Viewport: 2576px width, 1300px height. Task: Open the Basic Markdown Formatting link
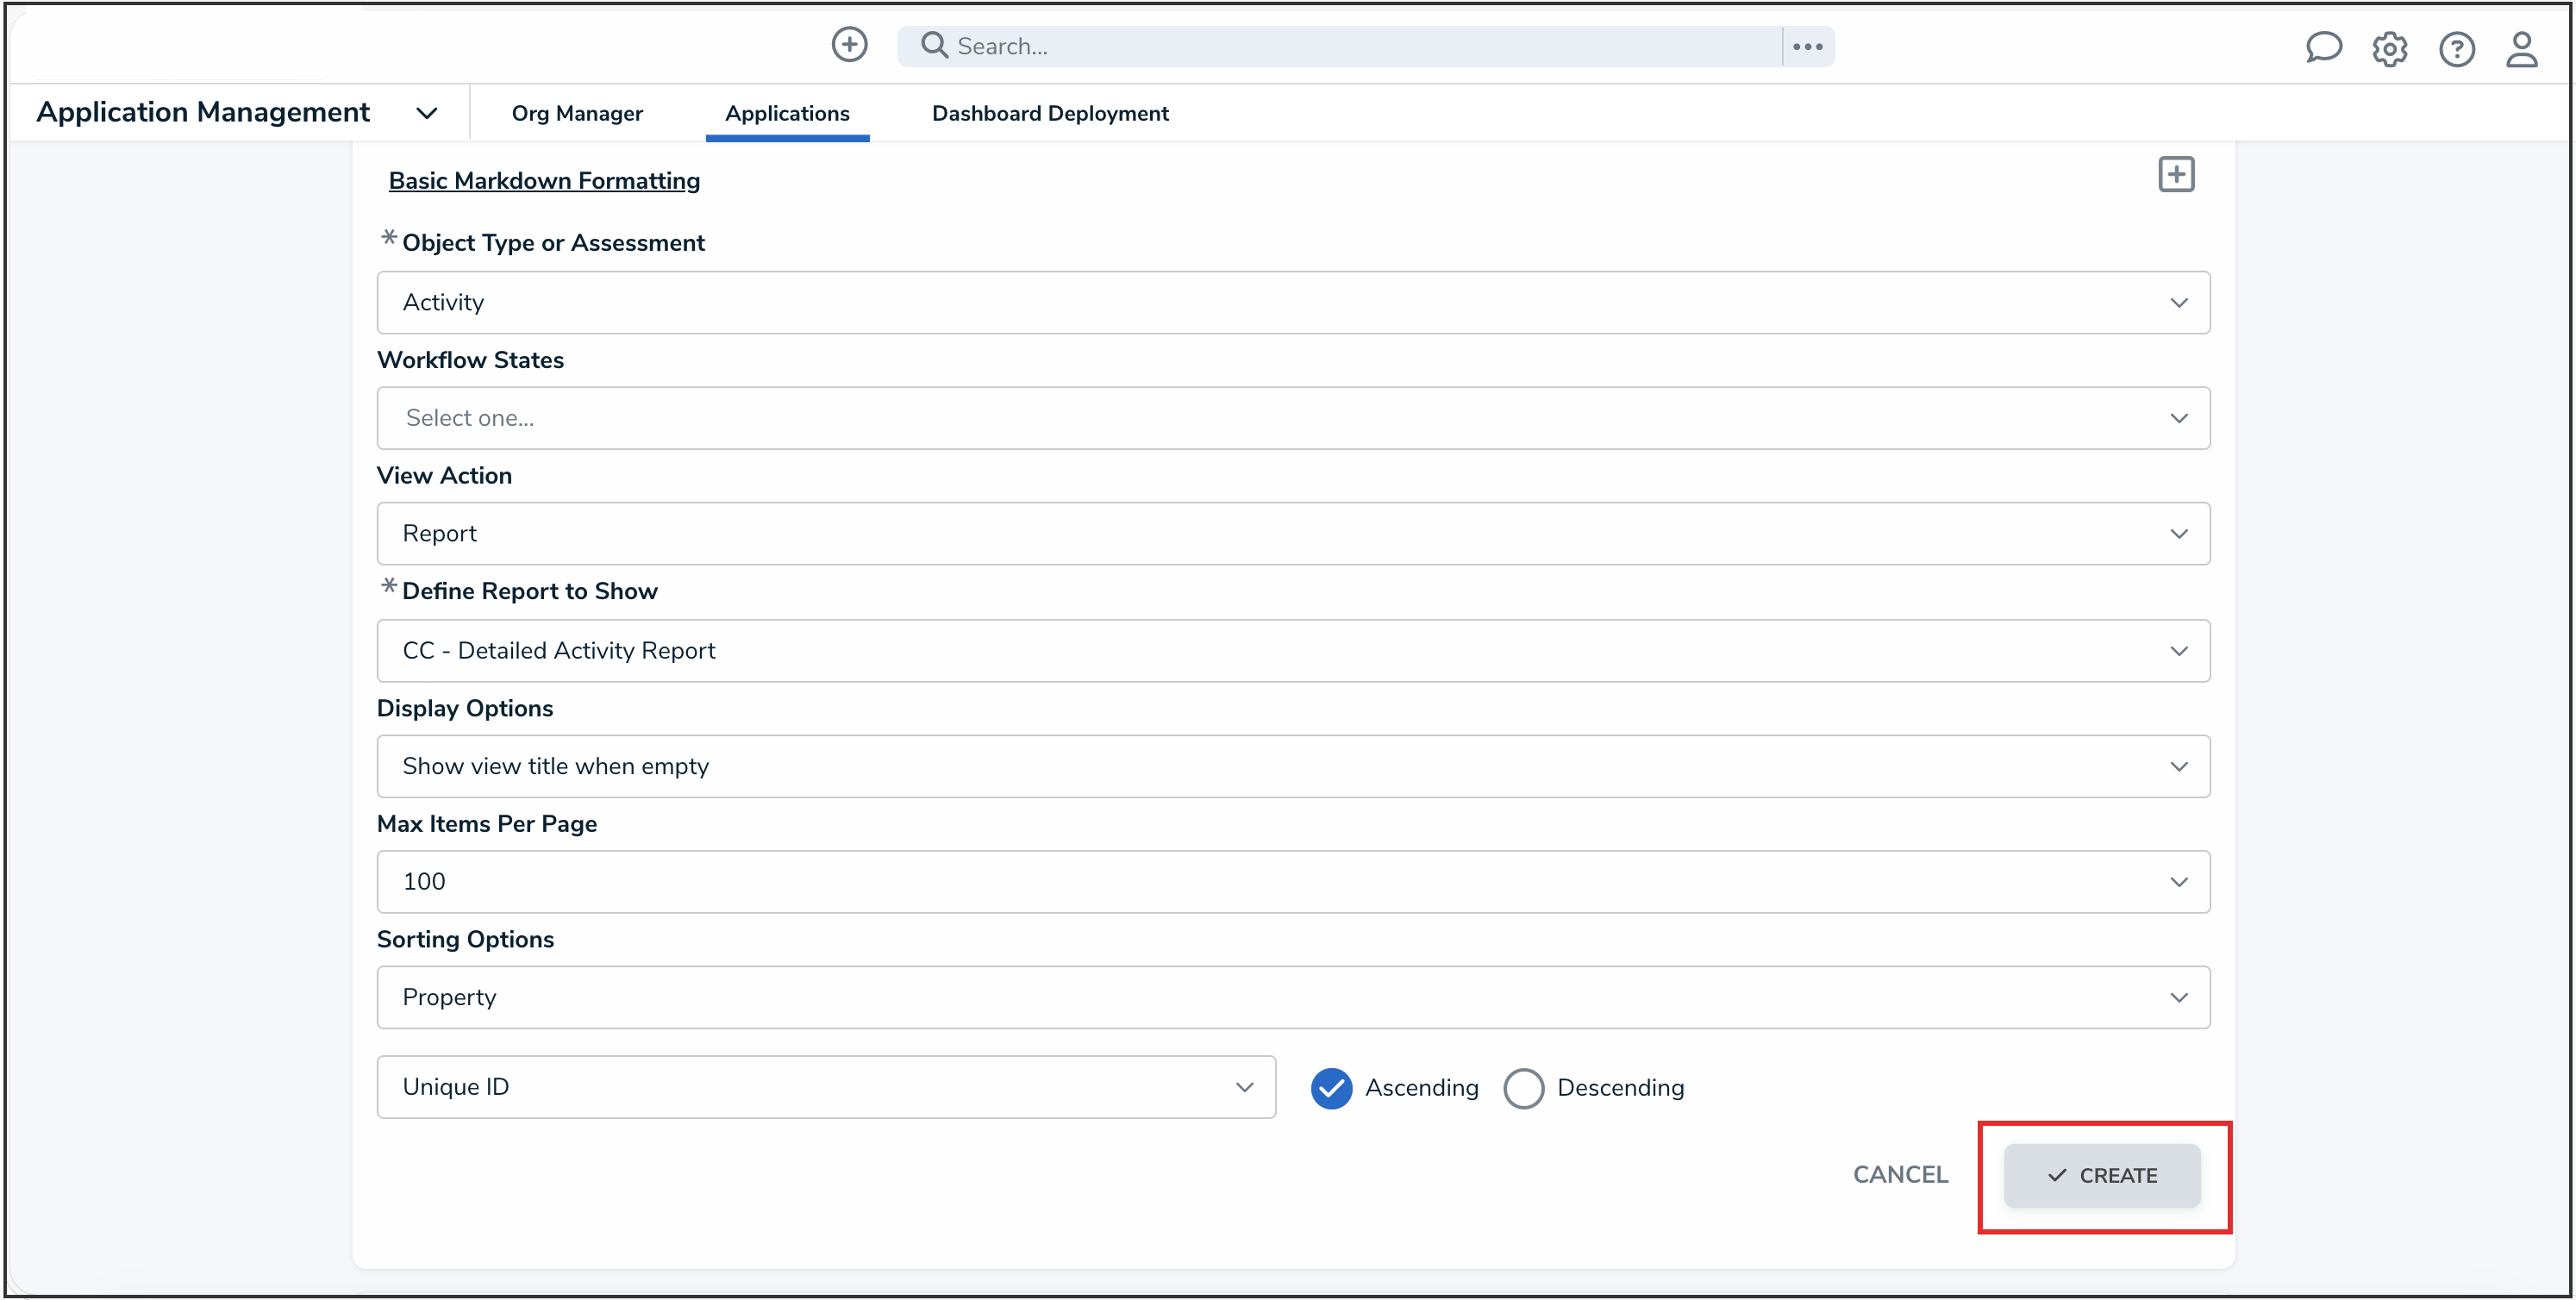tap(544, 181)
